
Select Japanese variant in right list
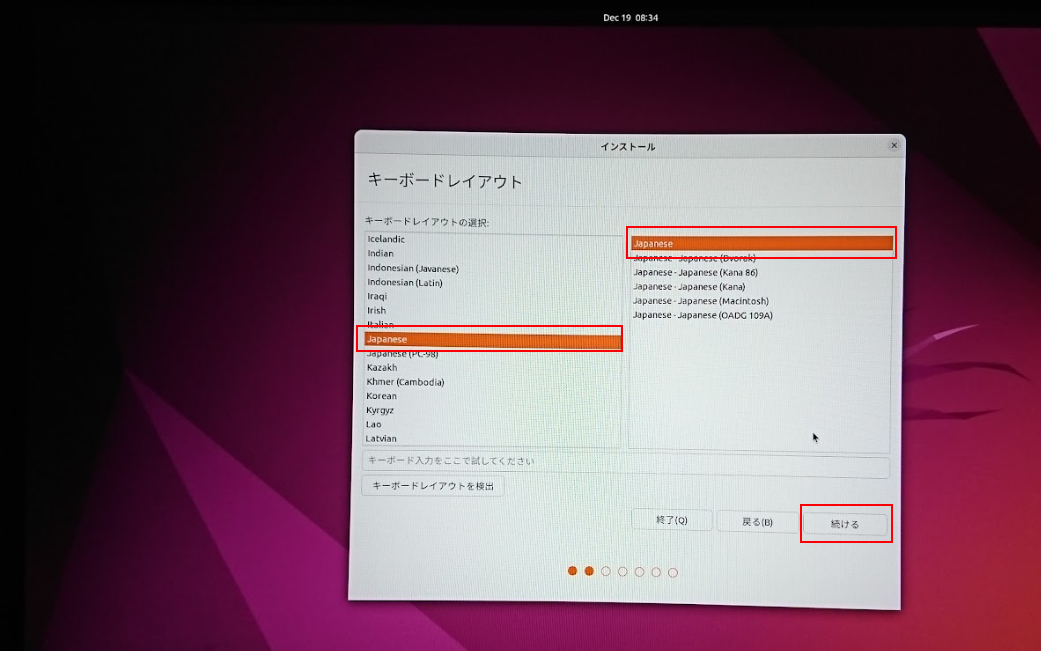tap(761, 244)
